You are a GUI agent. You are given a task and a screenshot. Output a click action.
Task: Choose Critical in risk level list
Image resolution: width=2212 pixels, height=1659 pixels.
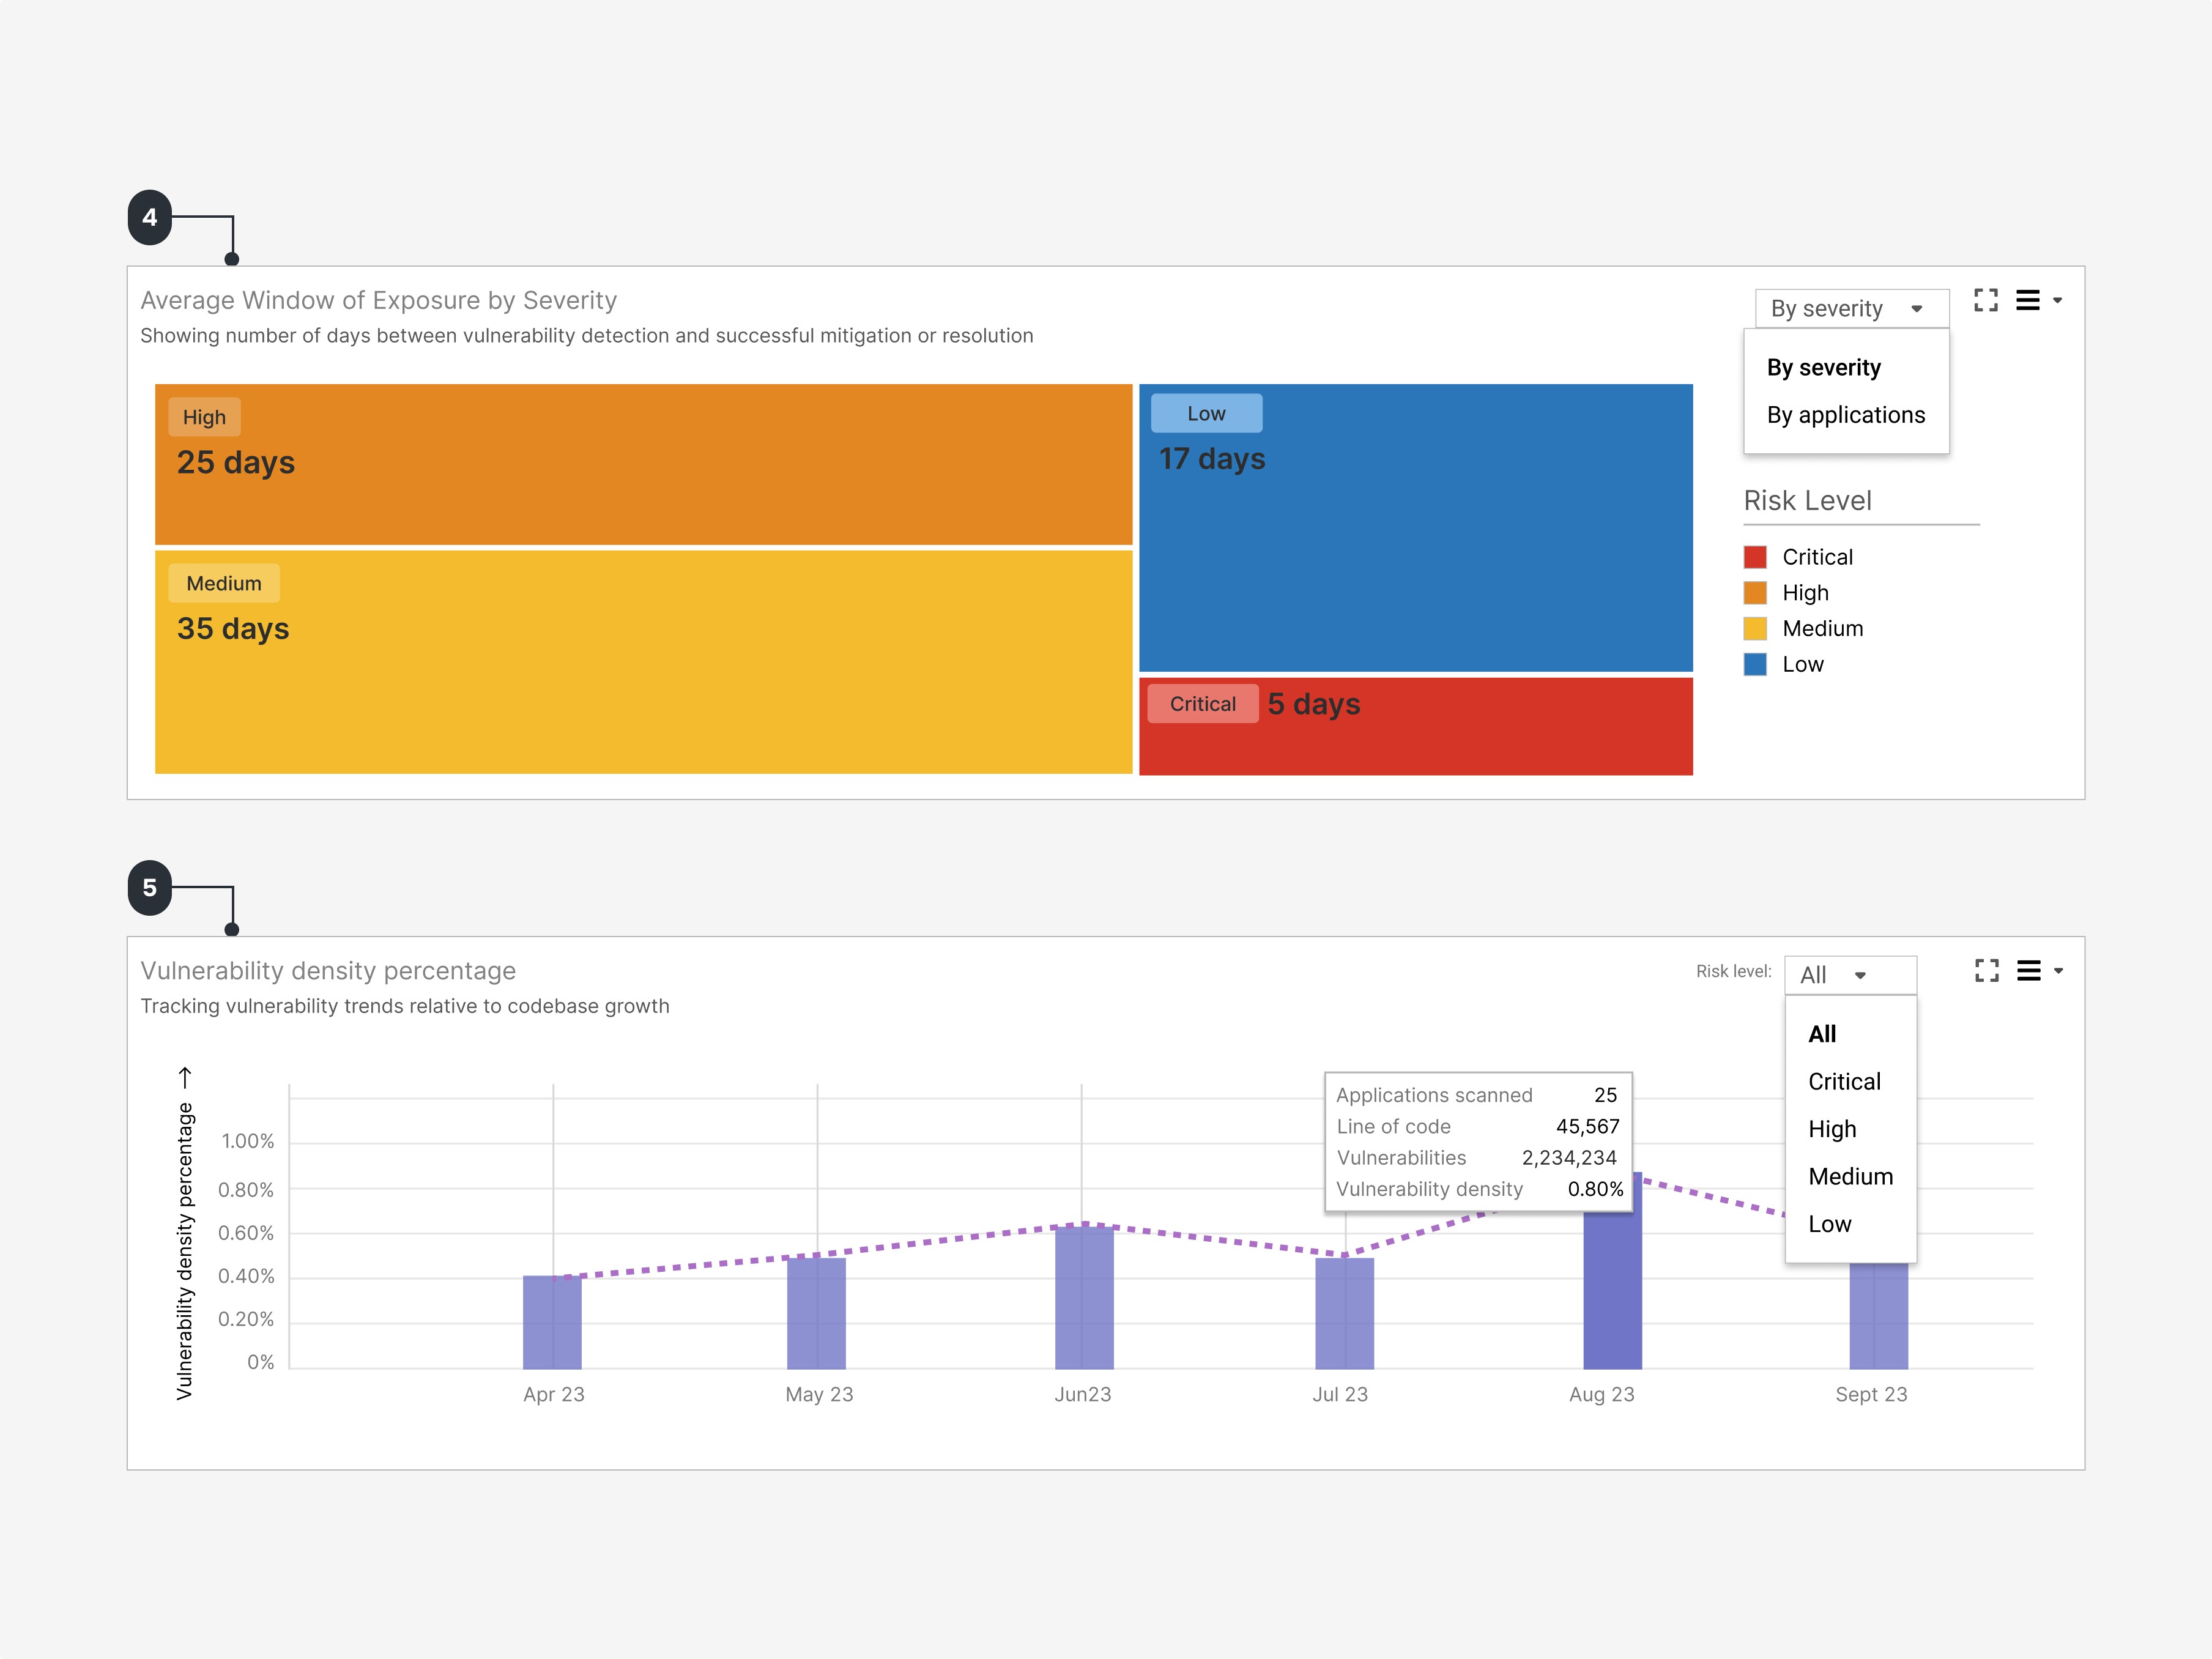(1844, 1081)
